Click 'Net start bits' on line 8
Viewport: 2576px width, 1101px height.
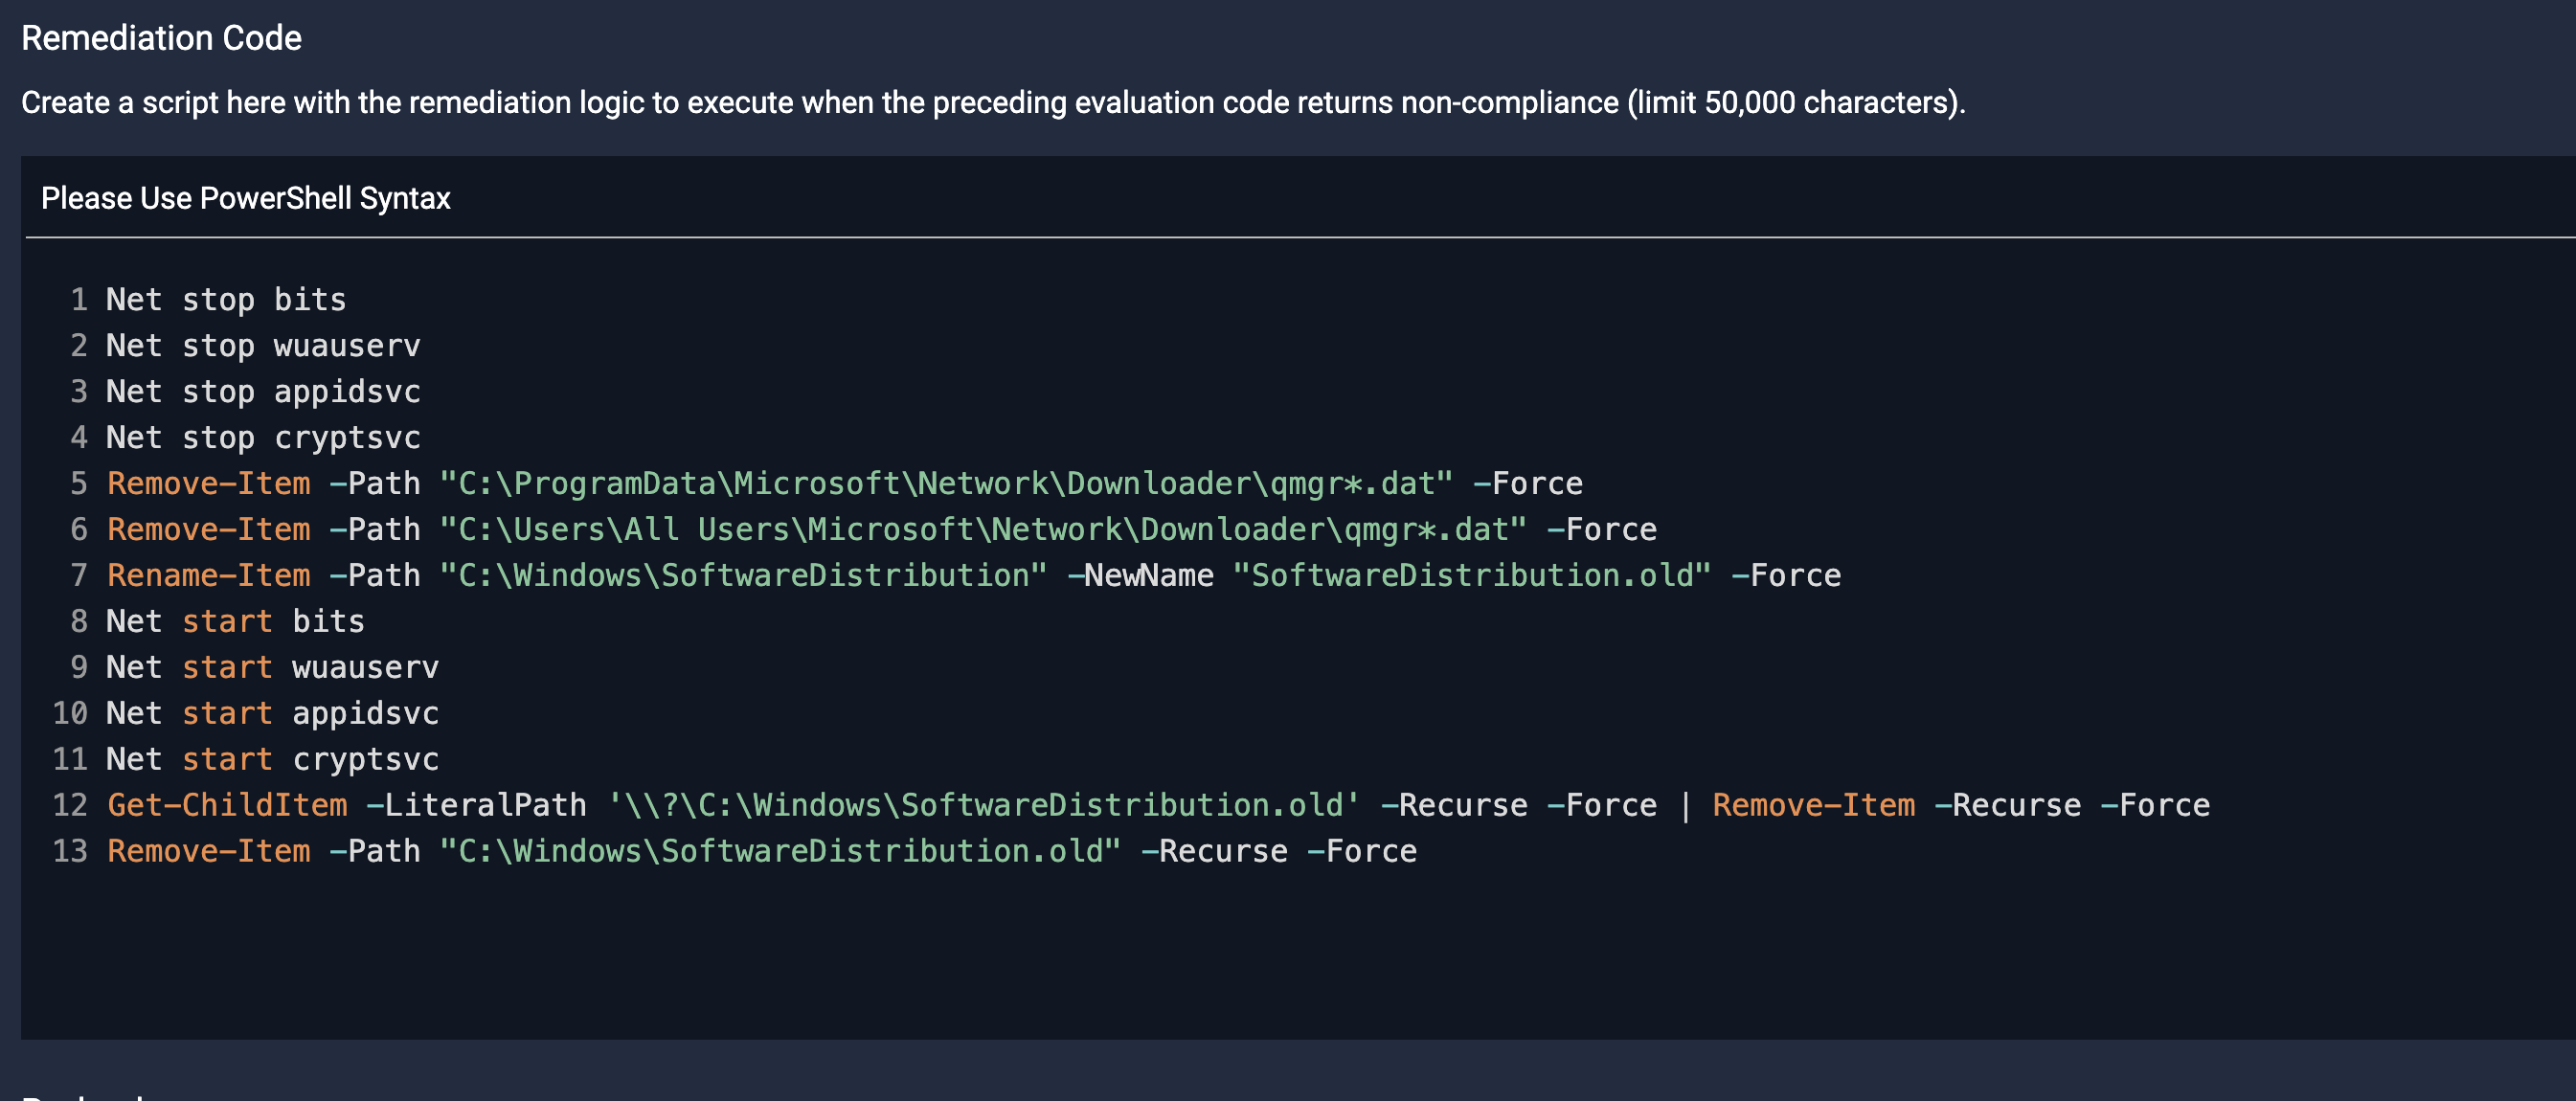coord(235,622)
